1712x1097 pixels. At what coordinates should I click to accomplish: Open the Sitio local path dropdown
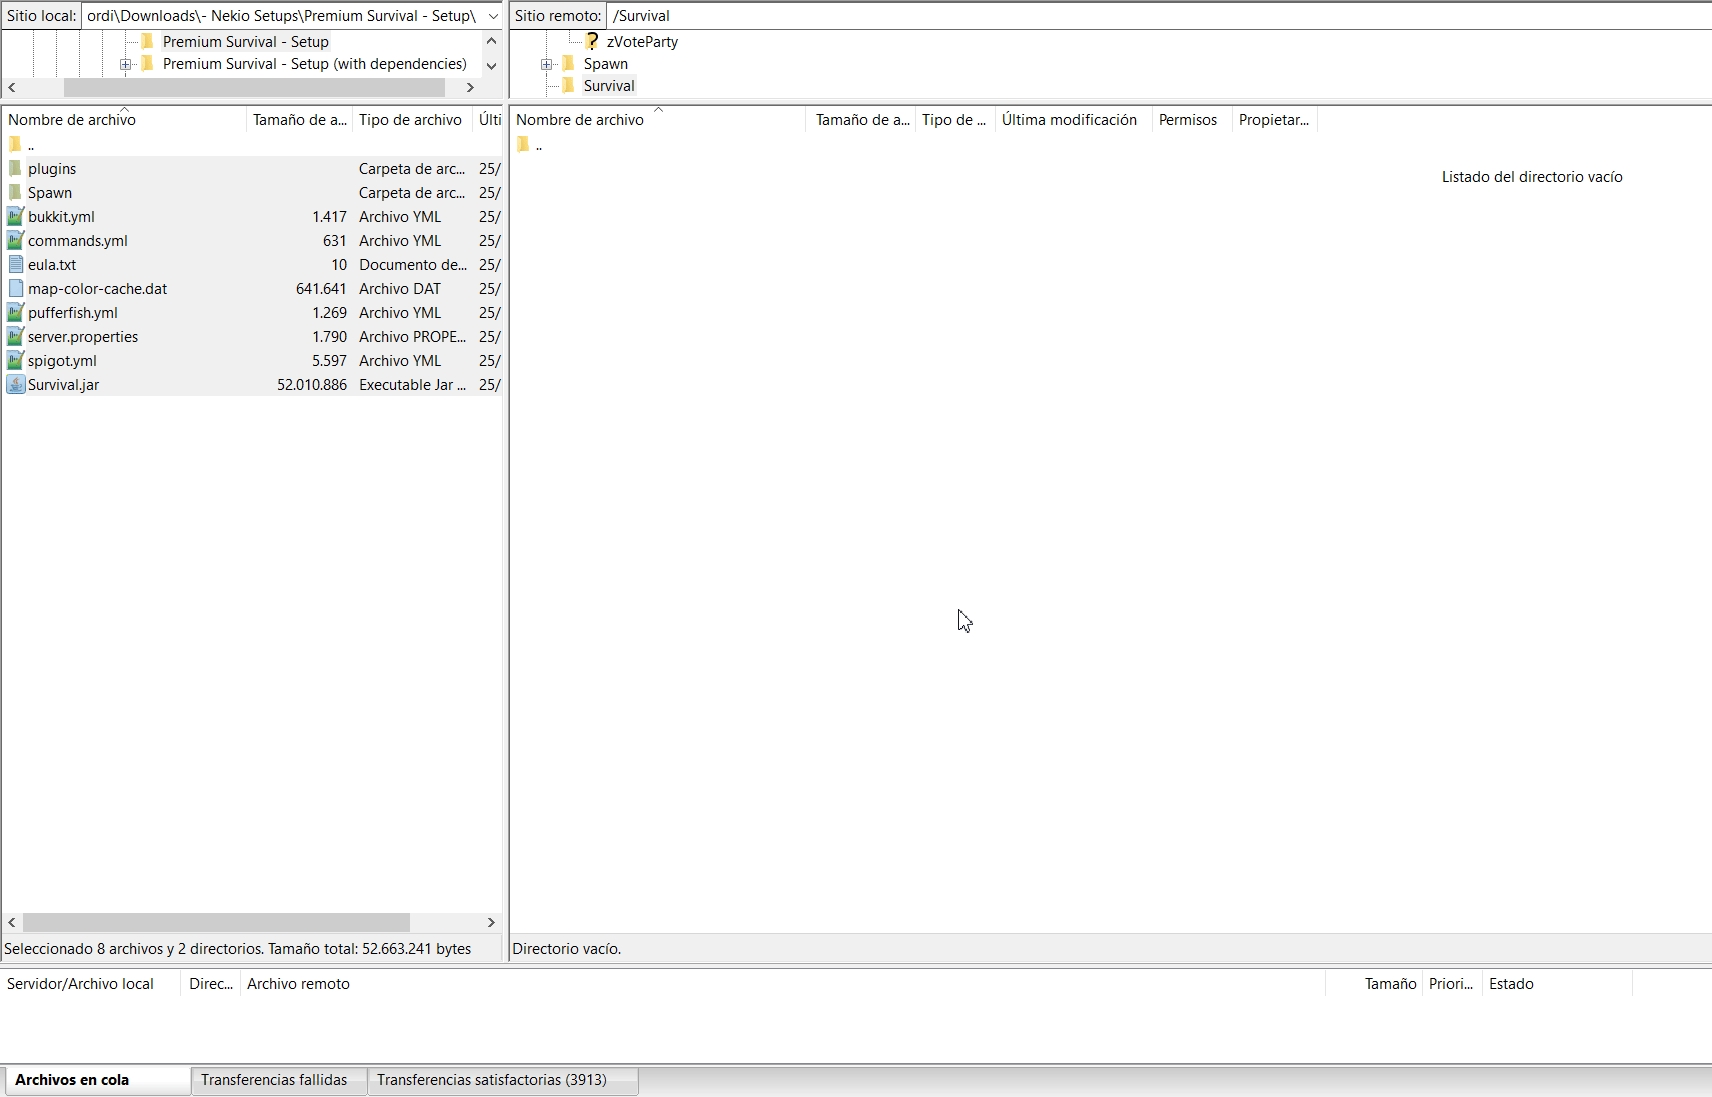(493, 16)
